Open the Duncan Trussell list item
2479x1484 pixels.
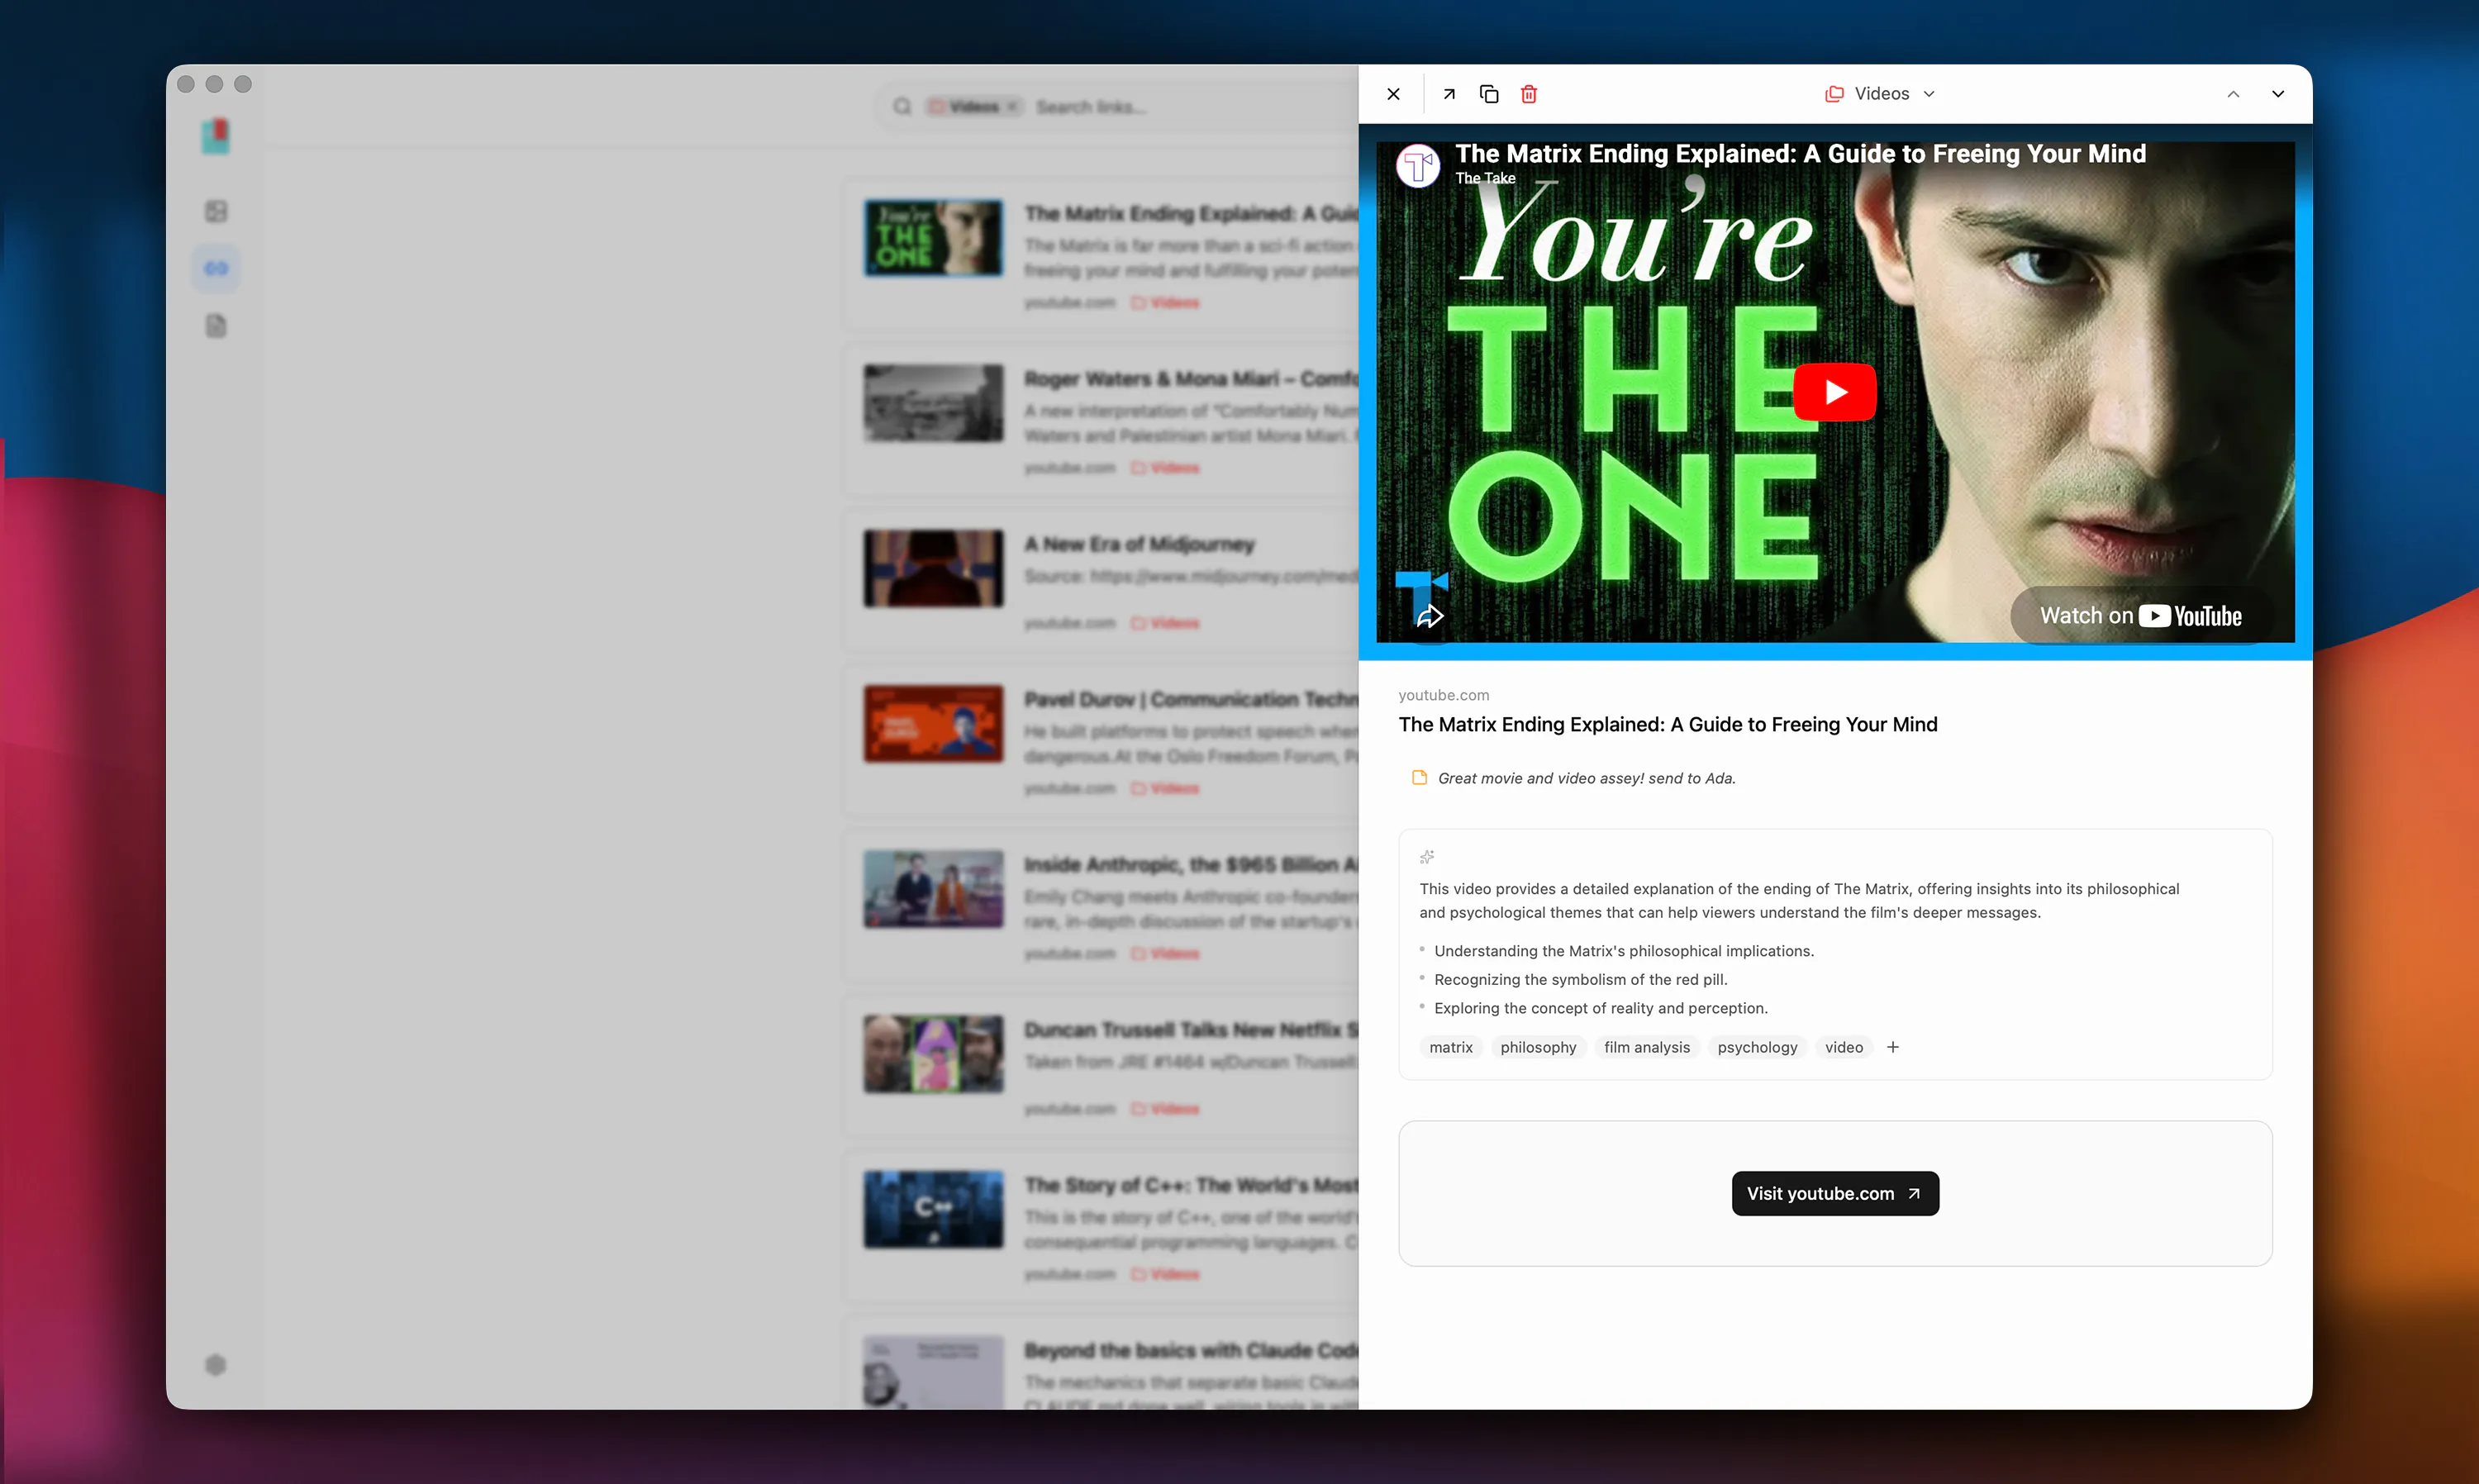[1102, 1066]
